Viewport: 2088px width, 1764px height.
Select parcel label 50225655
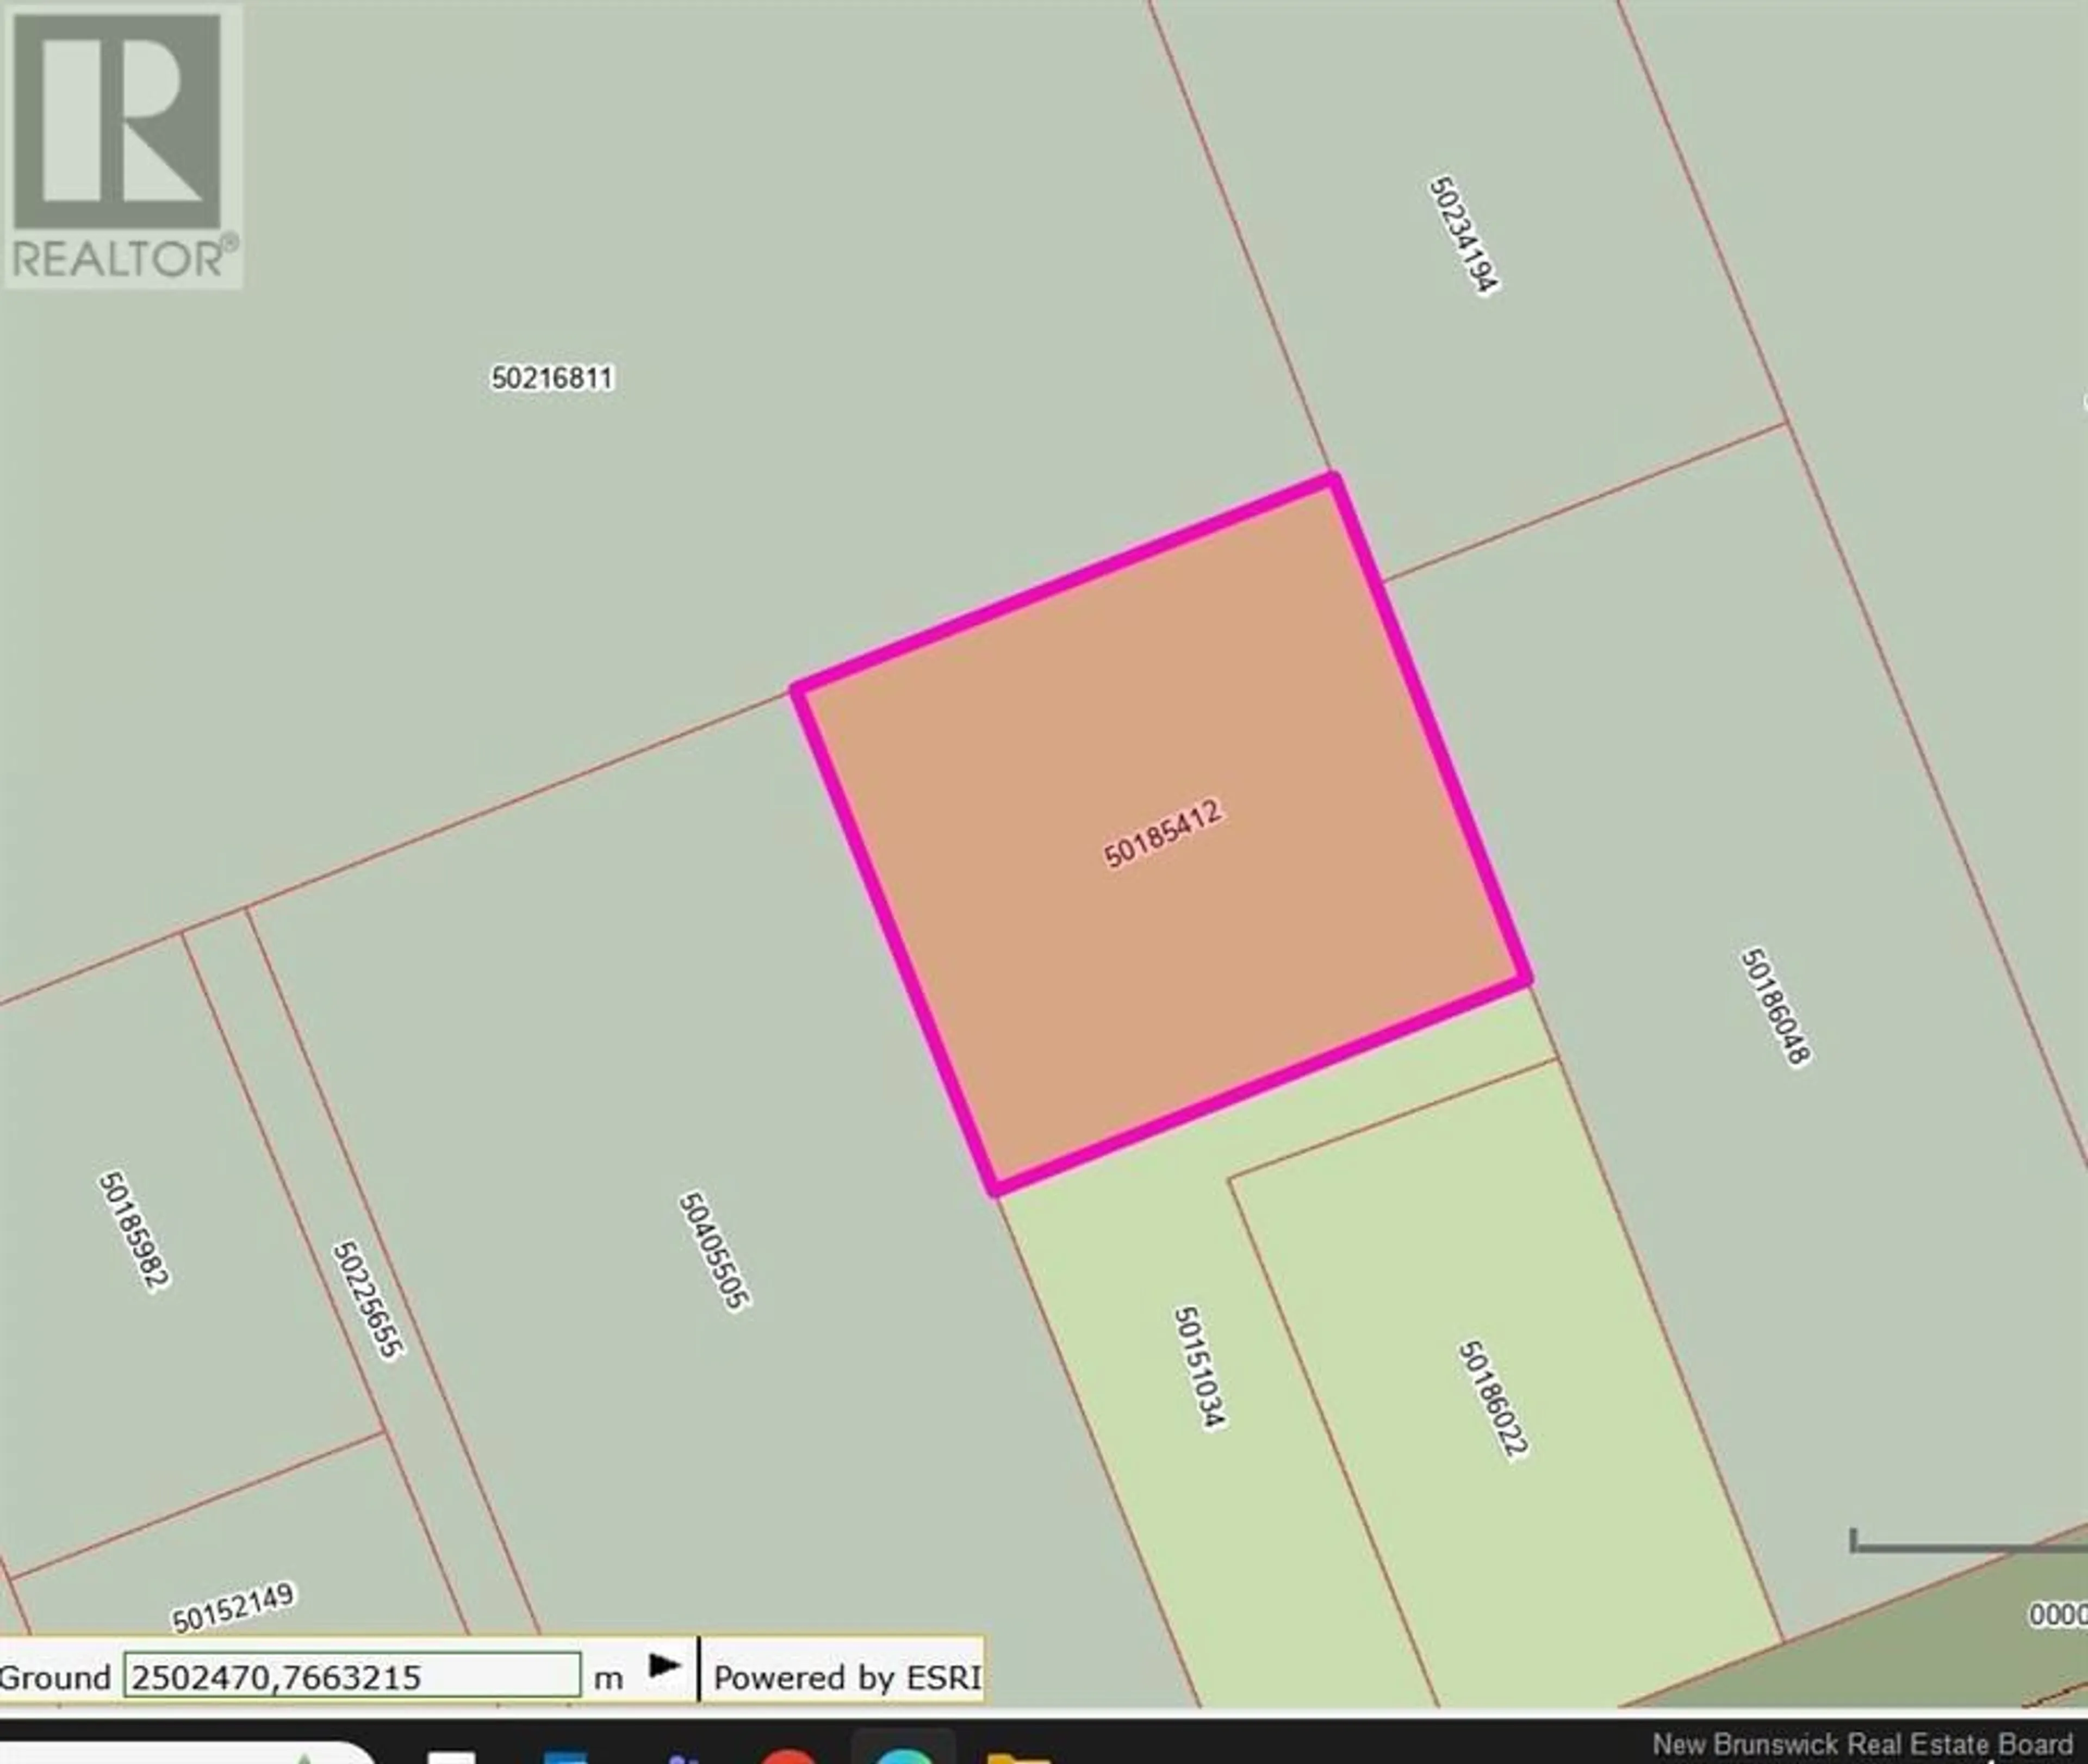pos(368,1300)
